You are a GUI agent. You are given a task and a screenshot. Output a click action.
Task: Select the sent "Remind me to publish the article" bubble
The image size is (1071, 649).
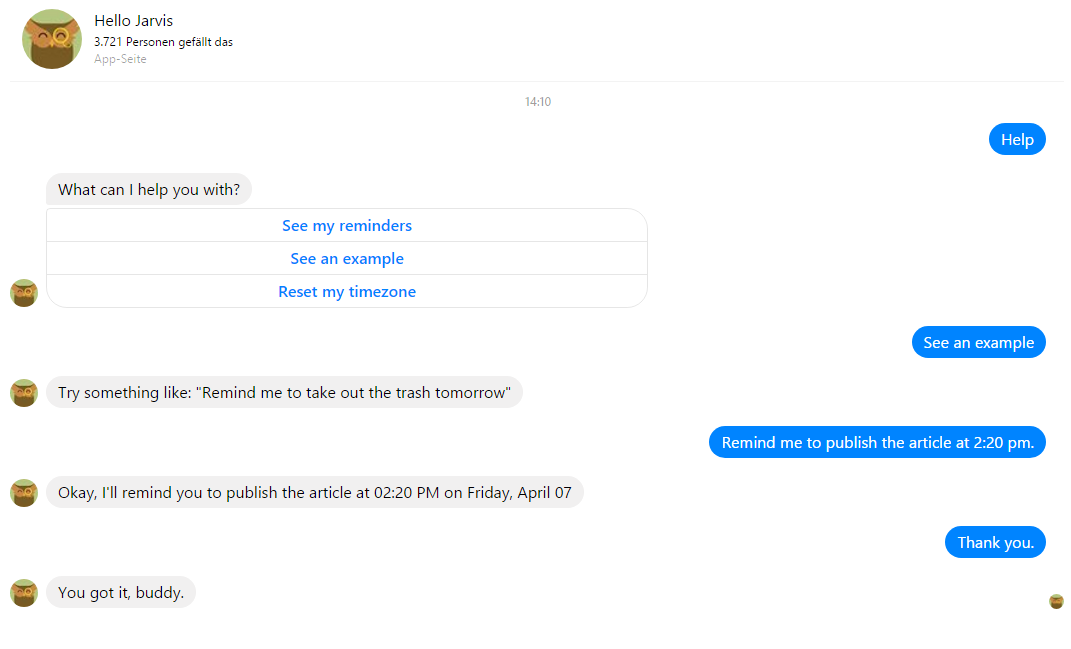[877, 443]
